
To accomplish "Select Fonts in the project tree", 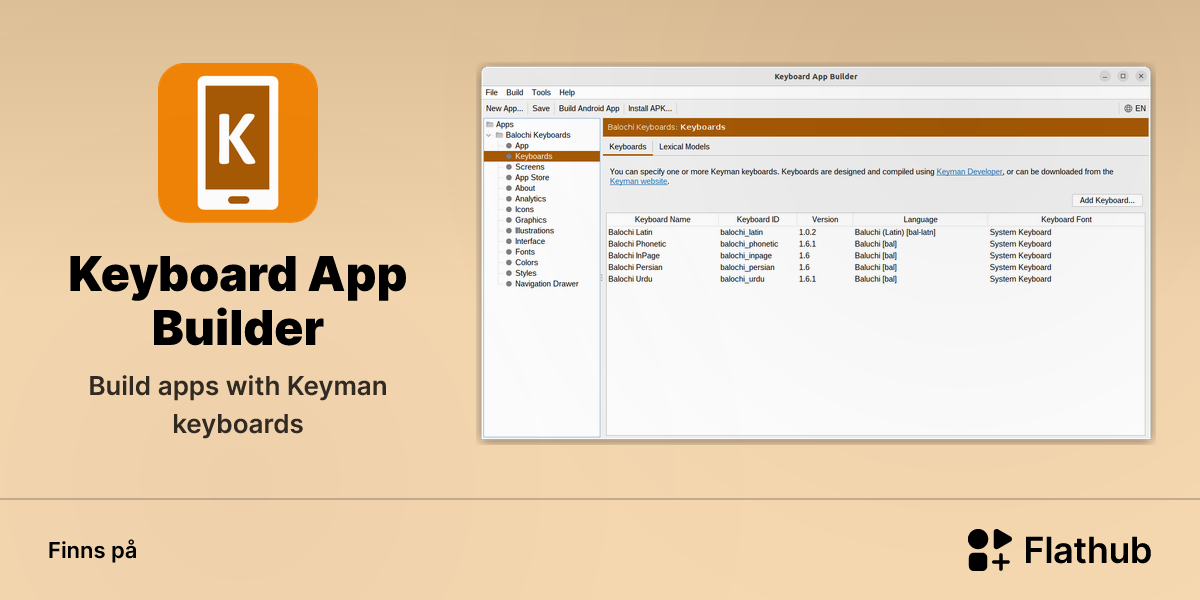I will point(525,252).
